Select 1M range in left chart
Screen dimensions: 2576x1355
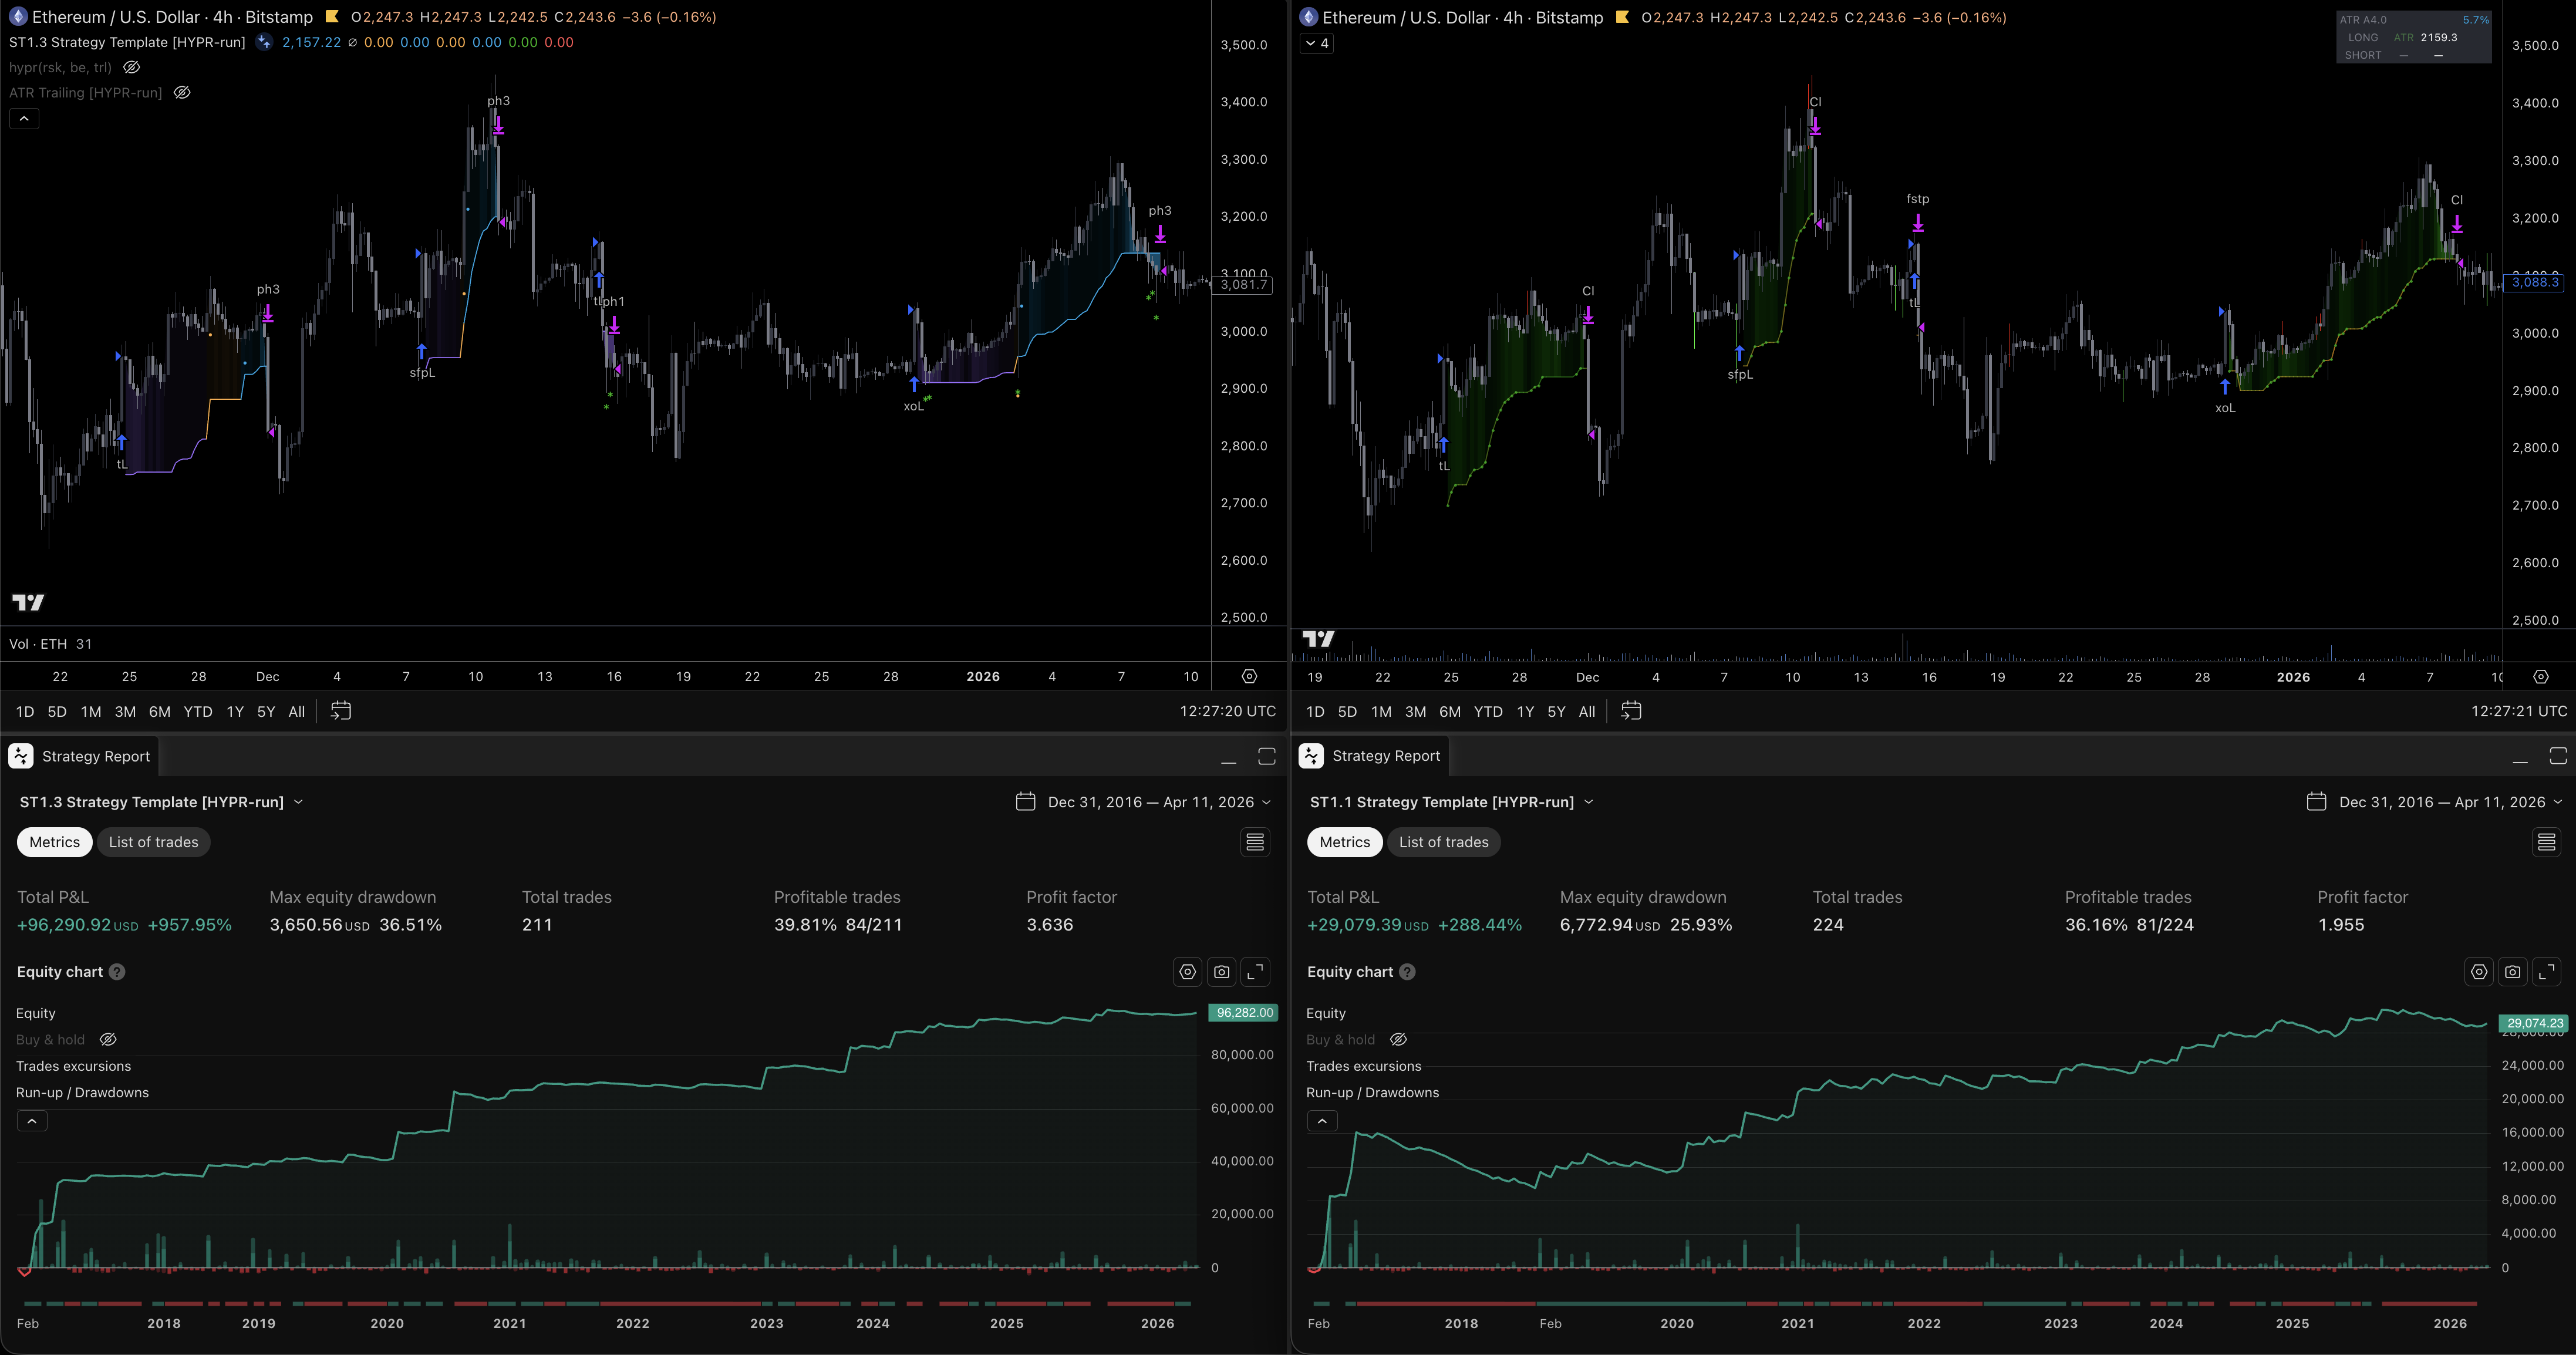click(91, 712)
